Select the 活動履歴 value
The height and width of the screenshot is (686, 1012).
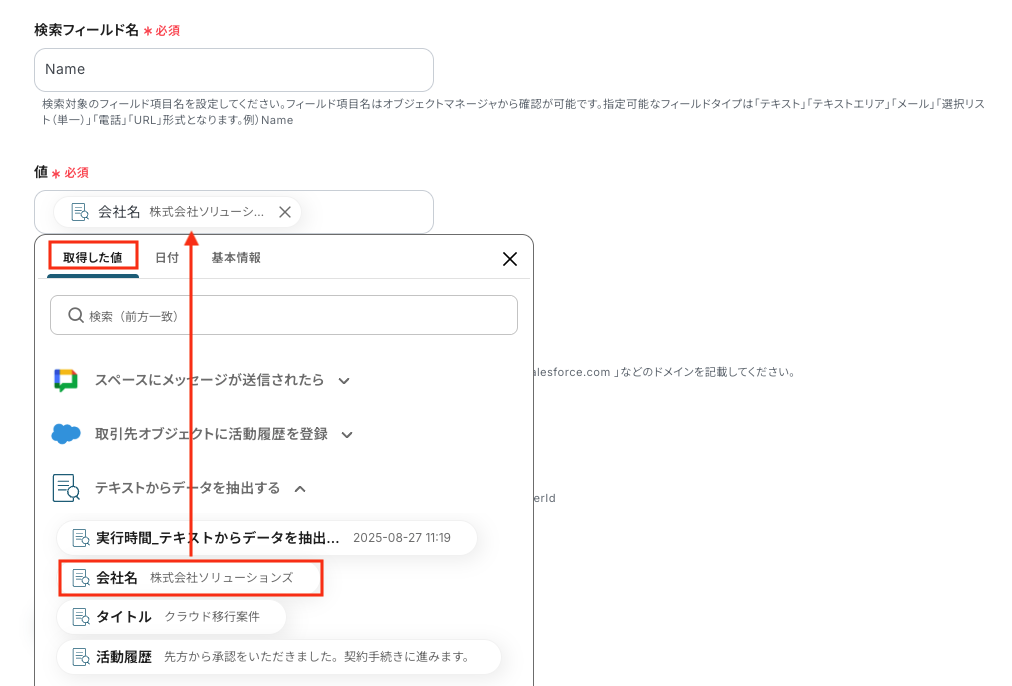279,657
